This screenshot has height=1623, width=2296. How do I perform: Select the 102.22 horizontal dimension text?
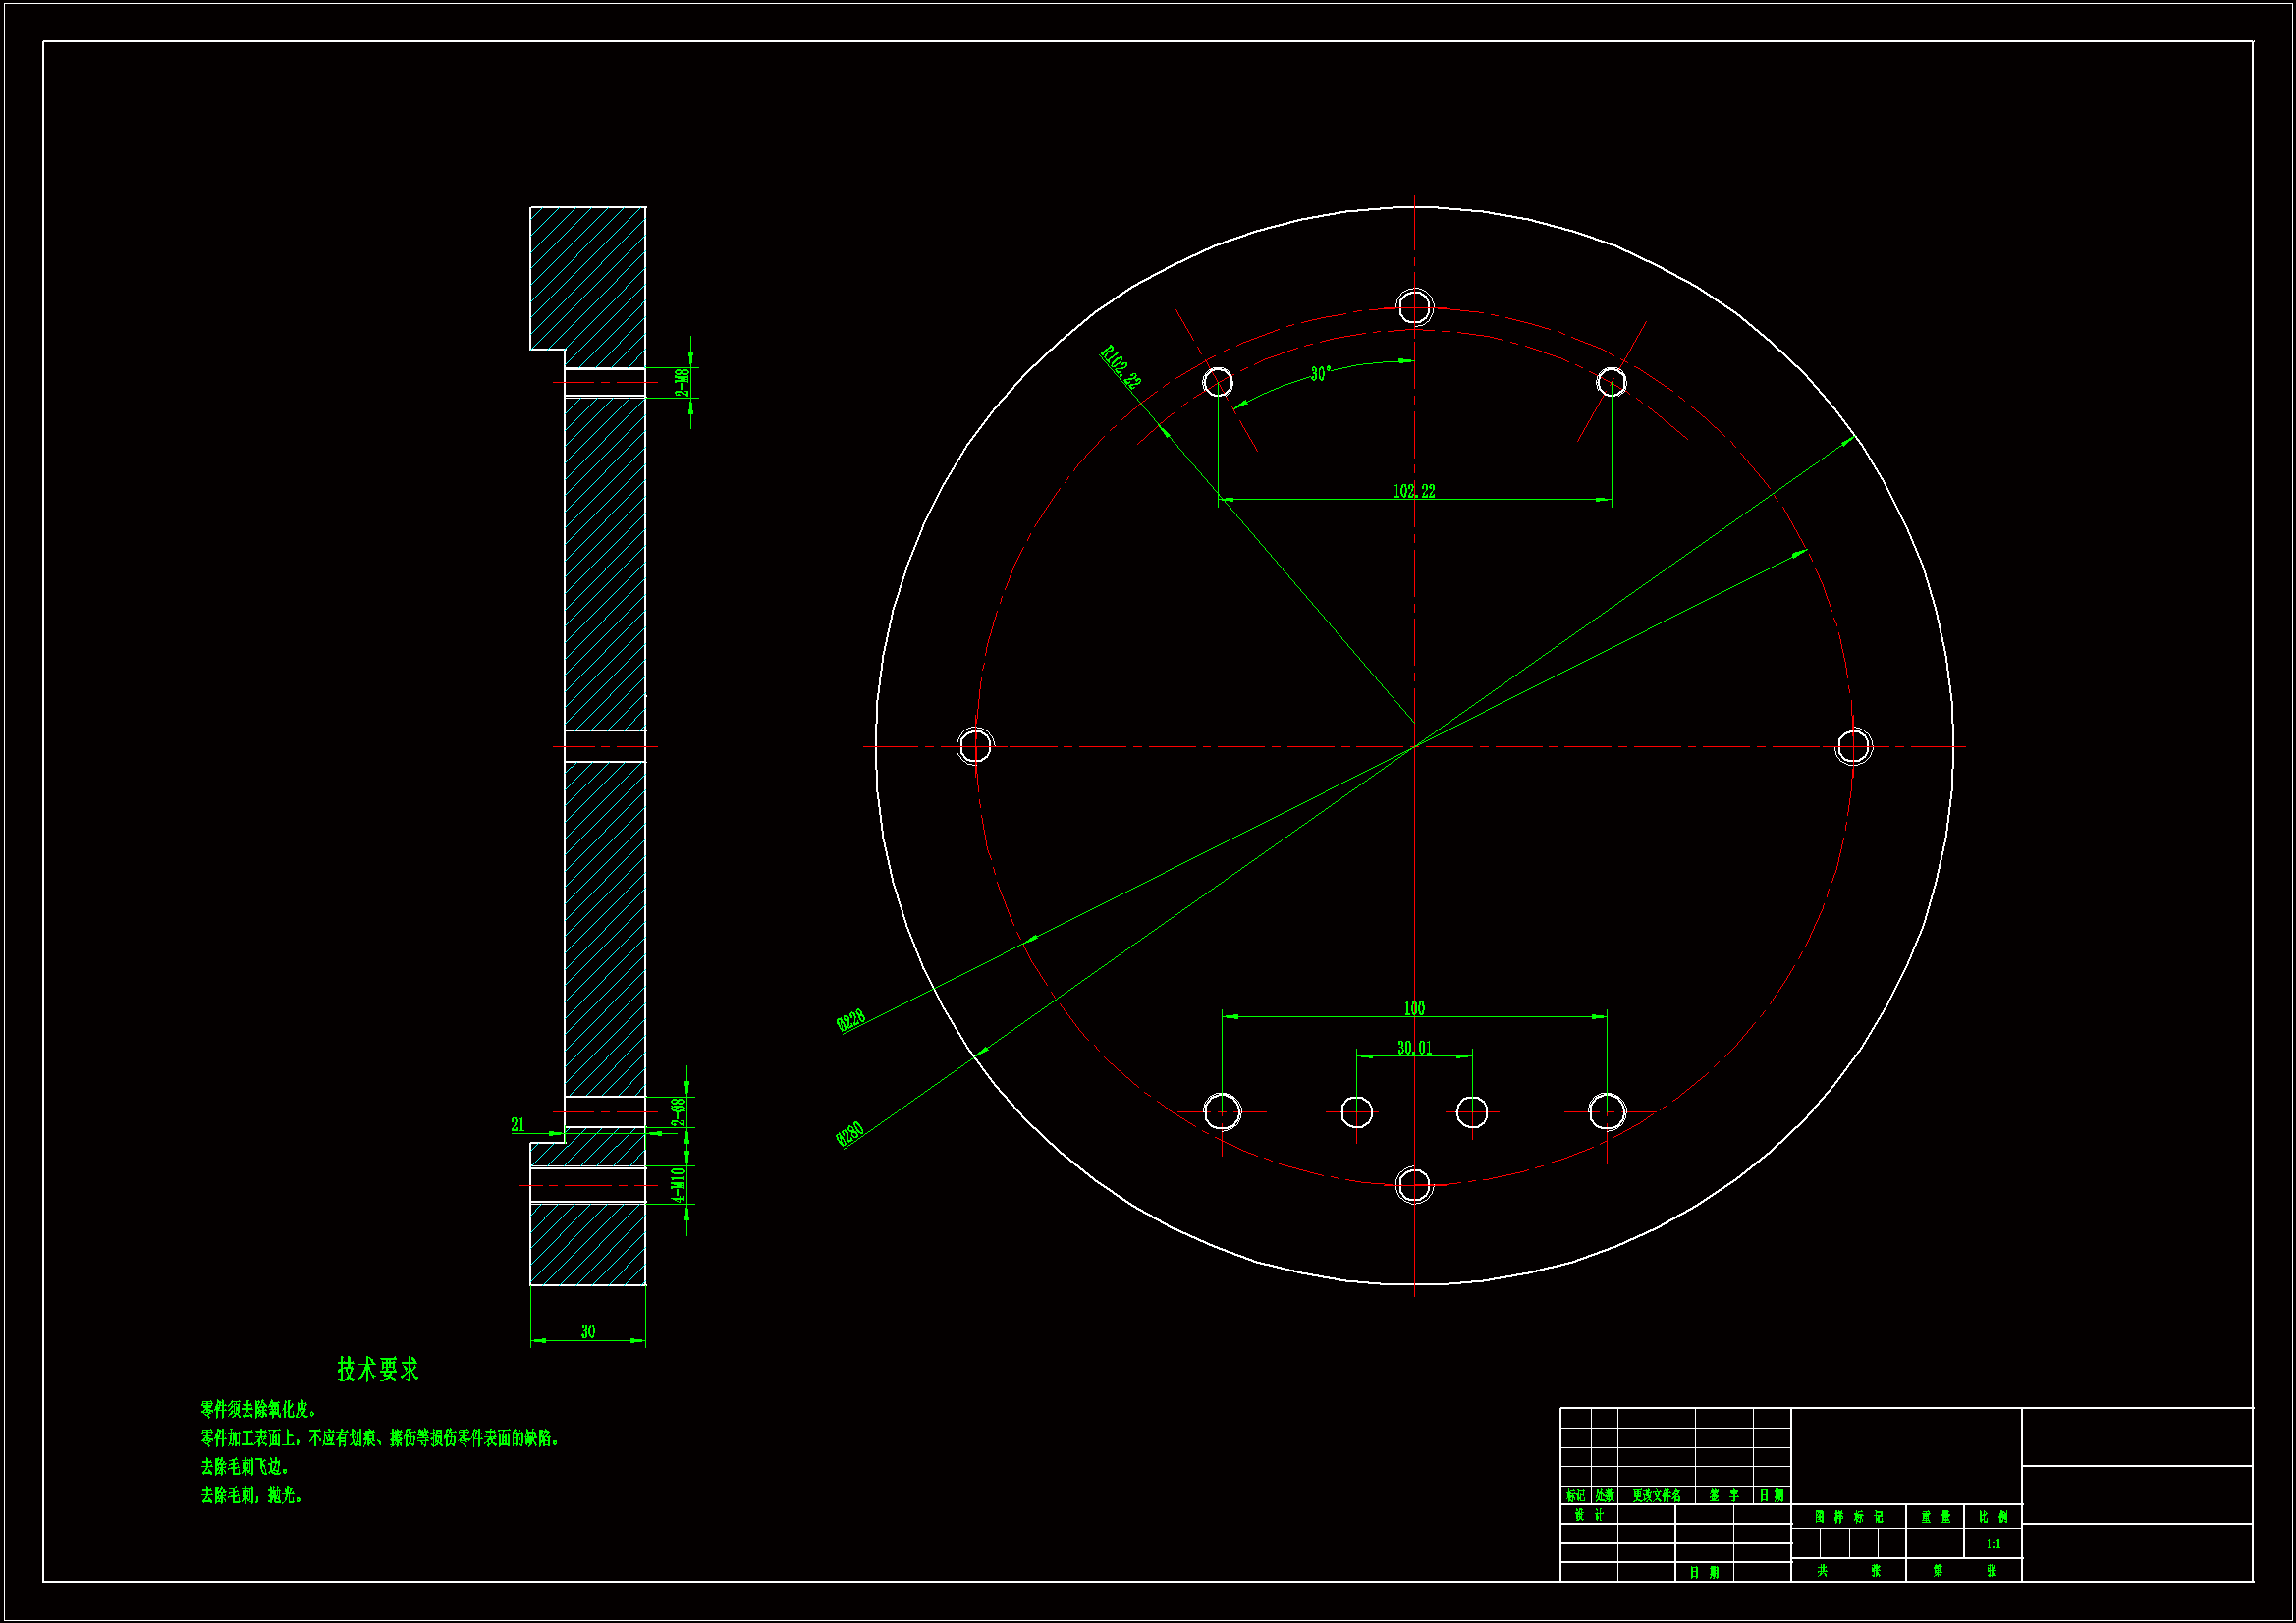pos(1413,491)
